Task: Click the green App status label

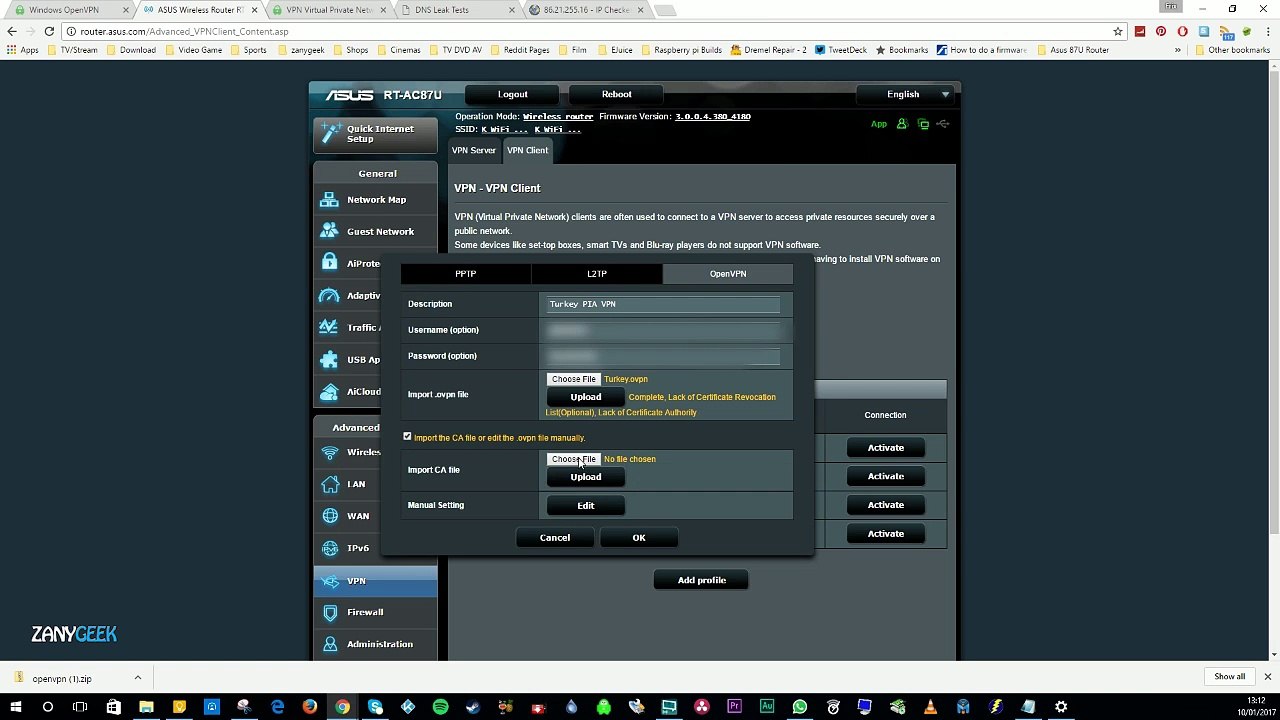Action: [x=879, y=124]
